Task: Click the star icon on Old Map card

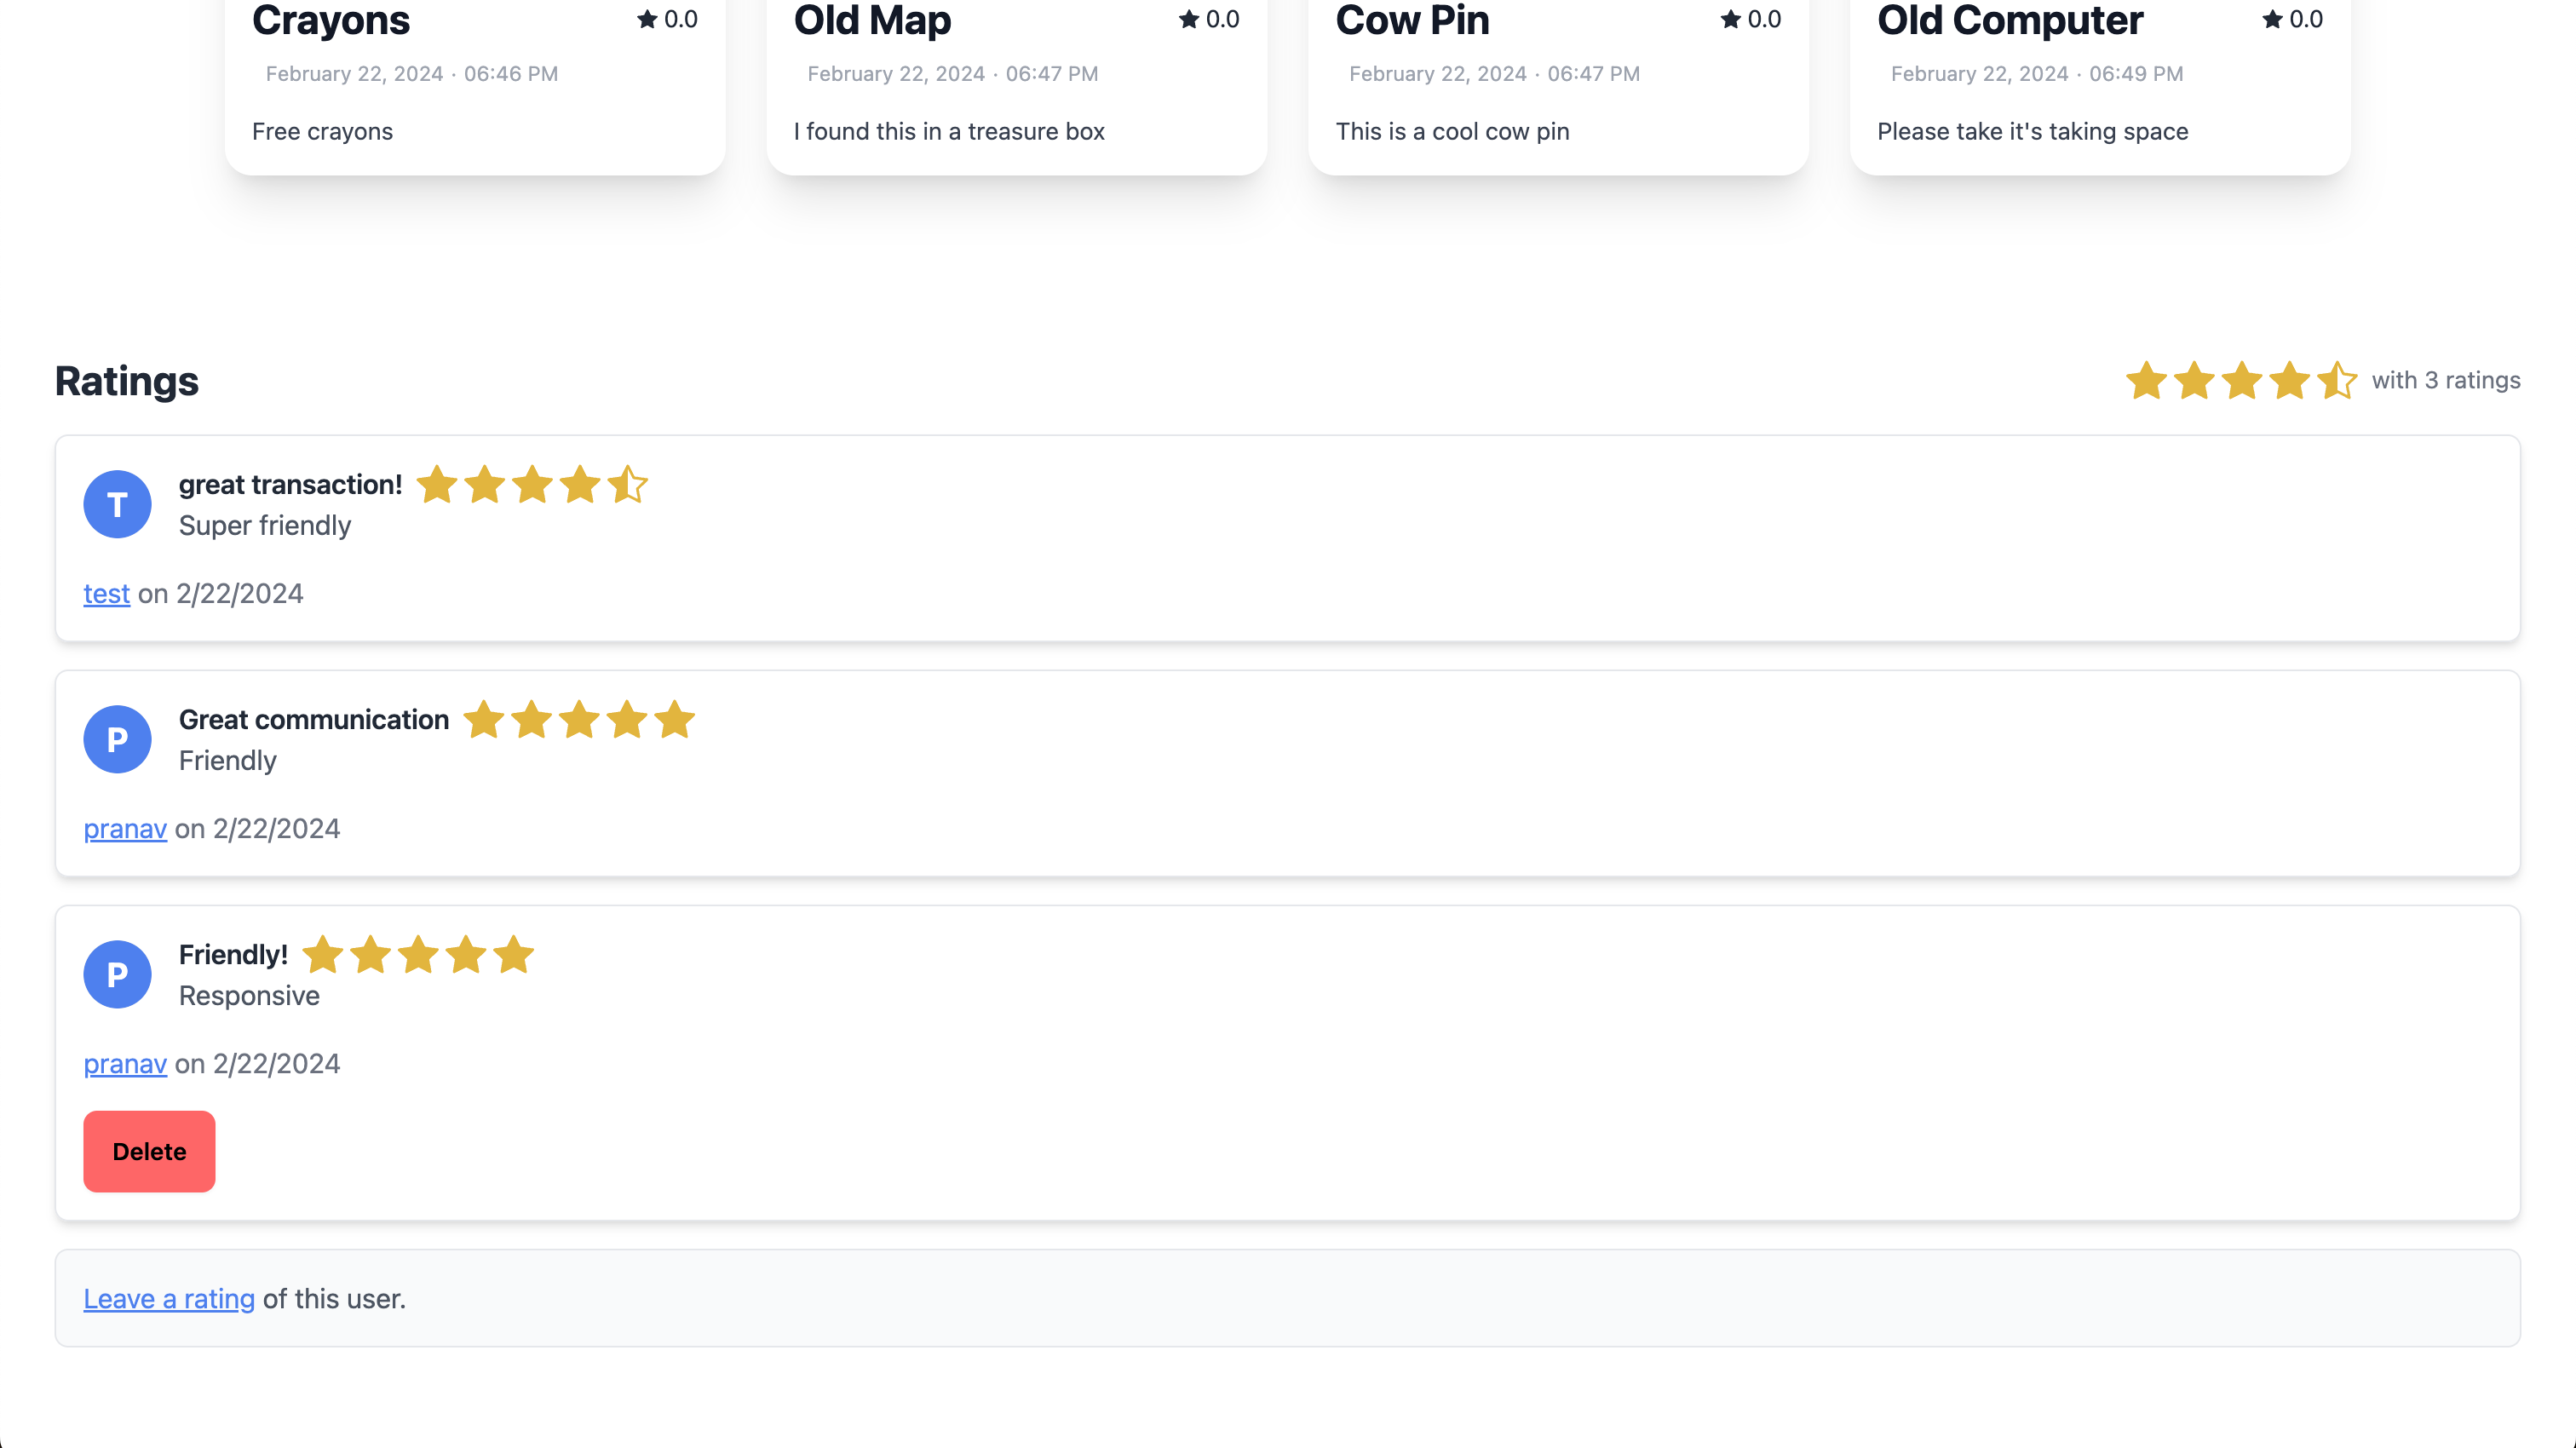Action: 1189,19
